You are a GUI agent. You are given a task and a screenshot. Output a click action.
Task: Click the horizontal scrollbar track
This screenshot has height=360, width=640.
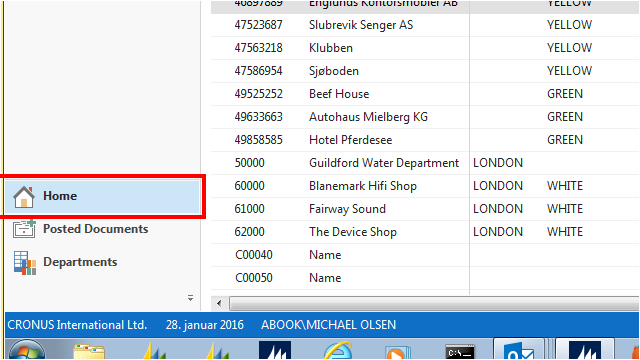click(434, 303)
